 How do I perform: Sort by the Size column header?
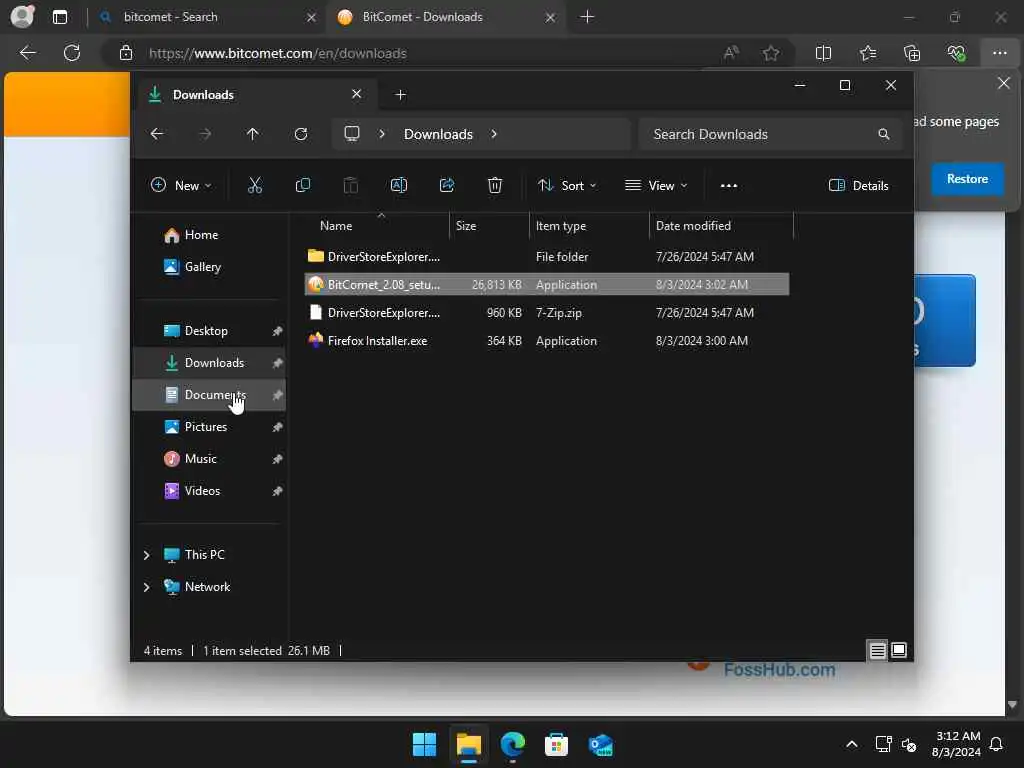coord(489,226)
